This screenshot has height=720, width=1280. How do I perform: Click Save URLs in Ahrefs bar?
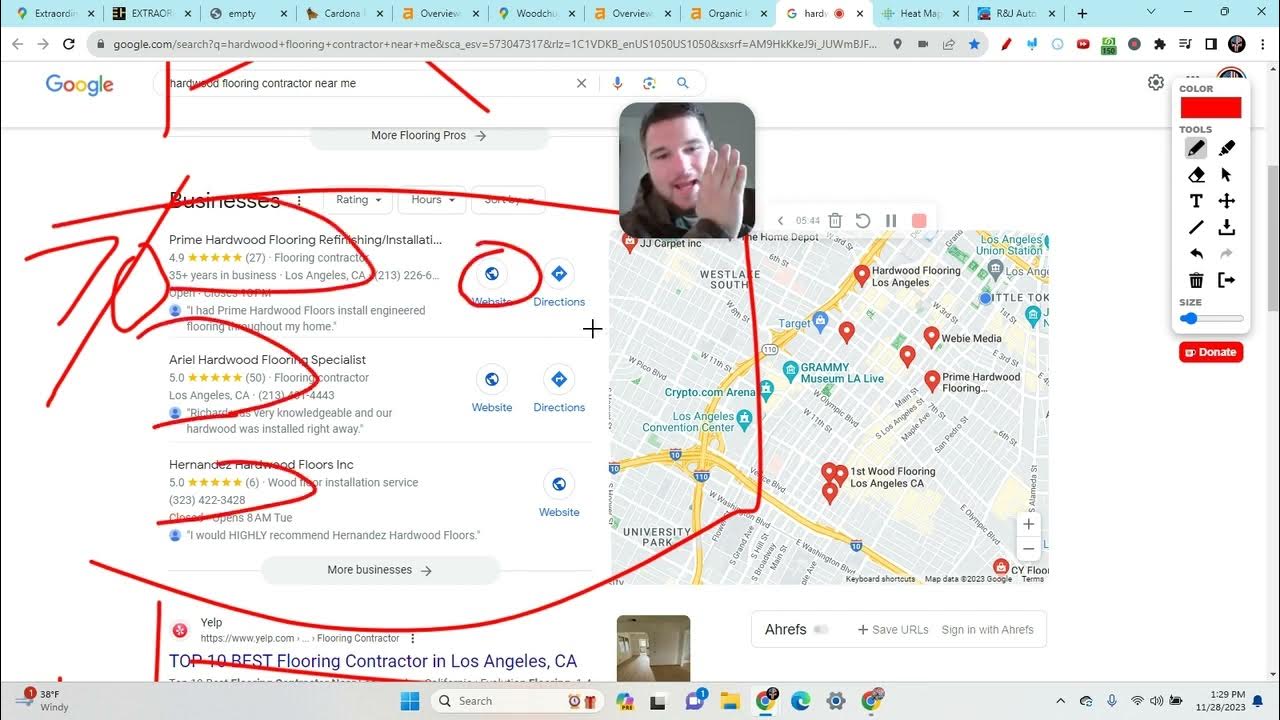click(893, 630)
